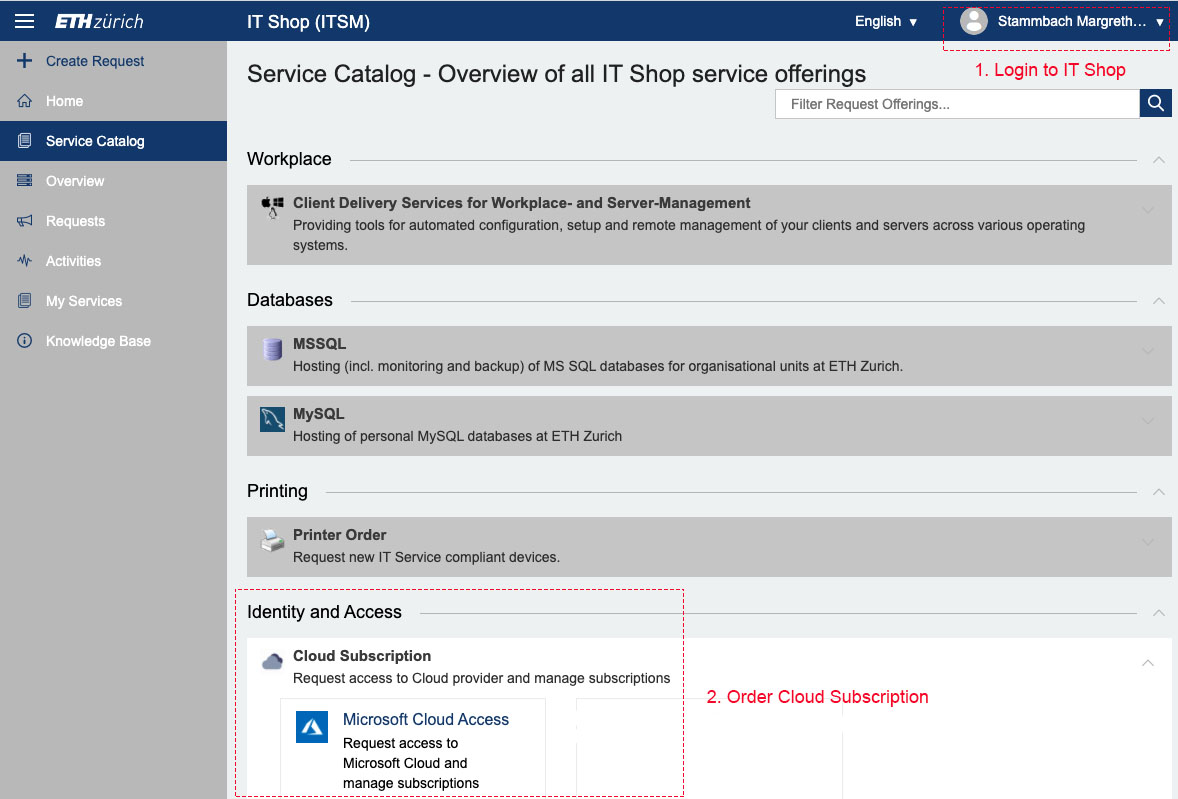Click text 'Request new IT Service compliant devices.'
Screen dimensions: 1178x799
(426, 557)
